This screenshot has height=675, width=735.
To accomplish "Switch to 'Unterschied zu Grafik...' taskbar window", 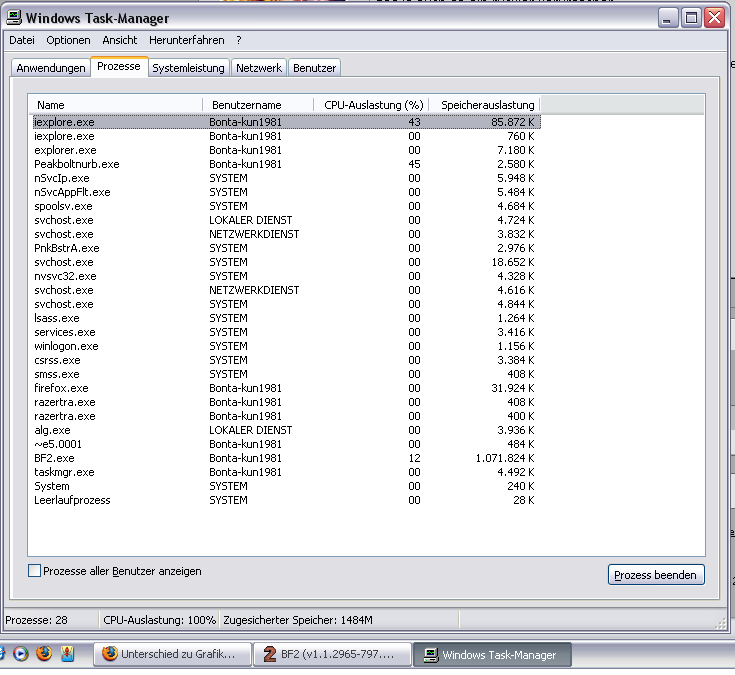I will 173,654.
